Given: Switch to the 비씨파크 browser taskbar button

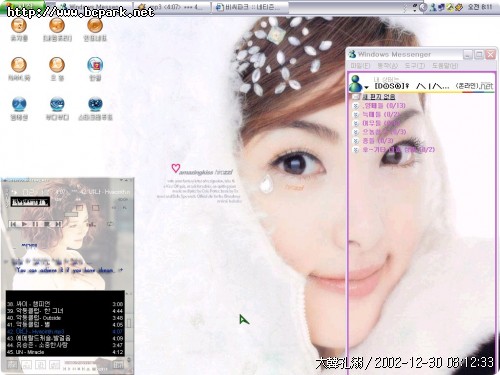Looking at the screenshot, I should click(250, 7).
